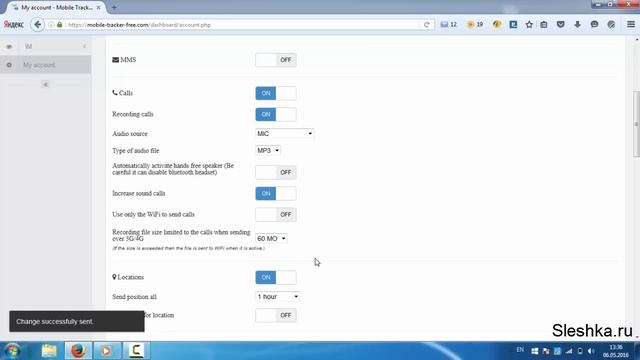Open the bookmarks list clipboard icon
The image size is (640, 360).
544,24
